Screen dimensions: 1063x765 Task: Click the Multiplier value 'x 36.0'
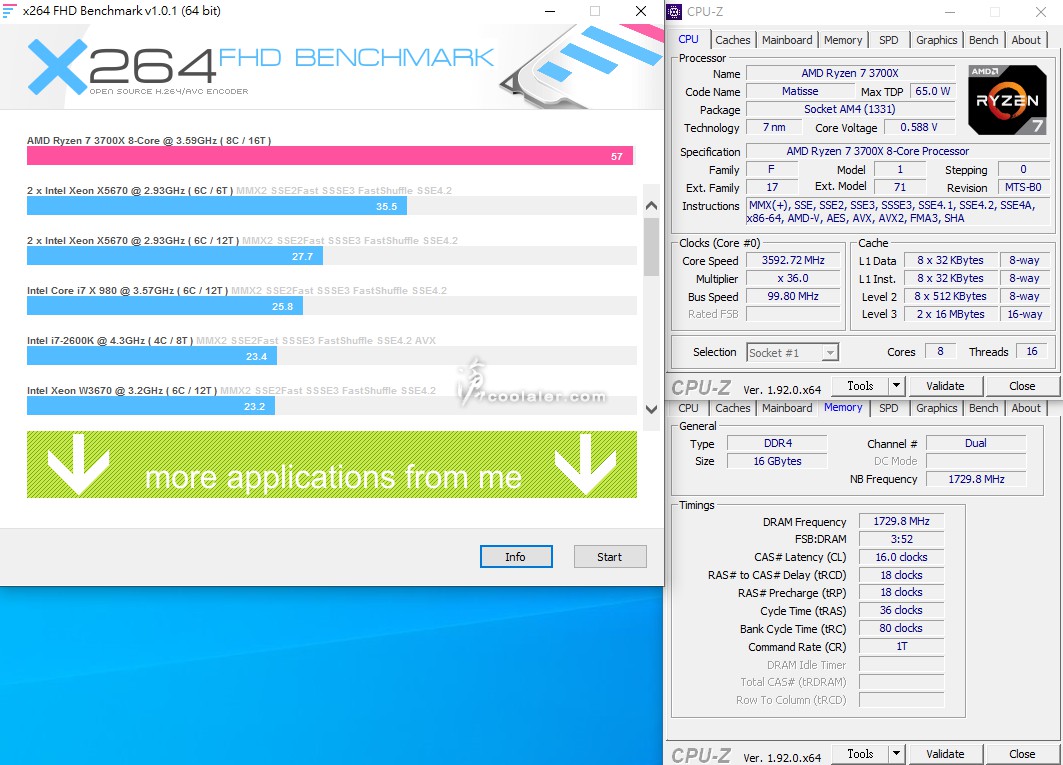[x=793, y=278]
